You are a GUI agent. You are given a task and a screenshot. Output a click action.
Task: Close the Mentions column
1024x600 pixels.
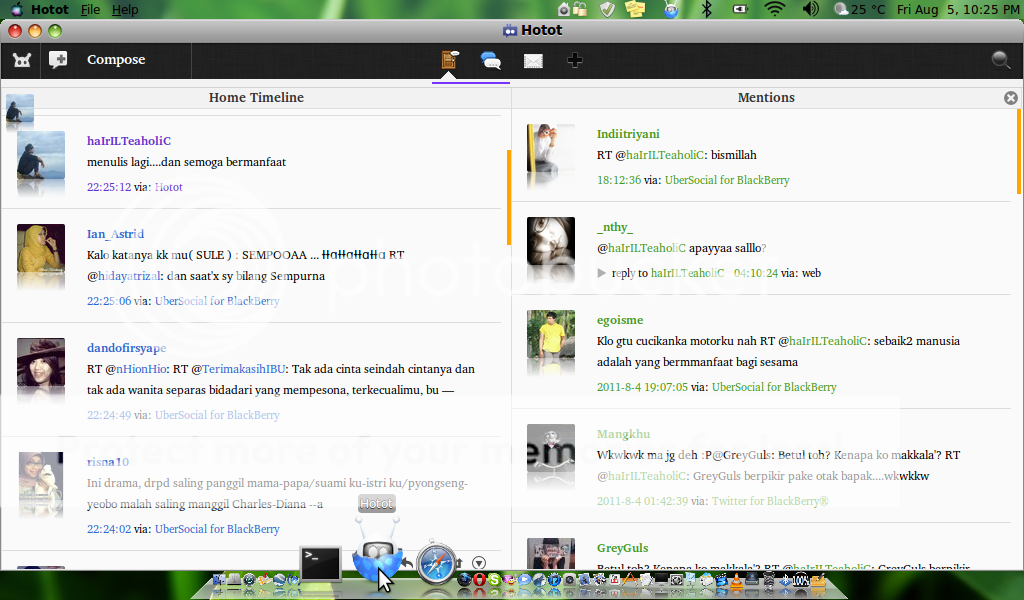1010,98
